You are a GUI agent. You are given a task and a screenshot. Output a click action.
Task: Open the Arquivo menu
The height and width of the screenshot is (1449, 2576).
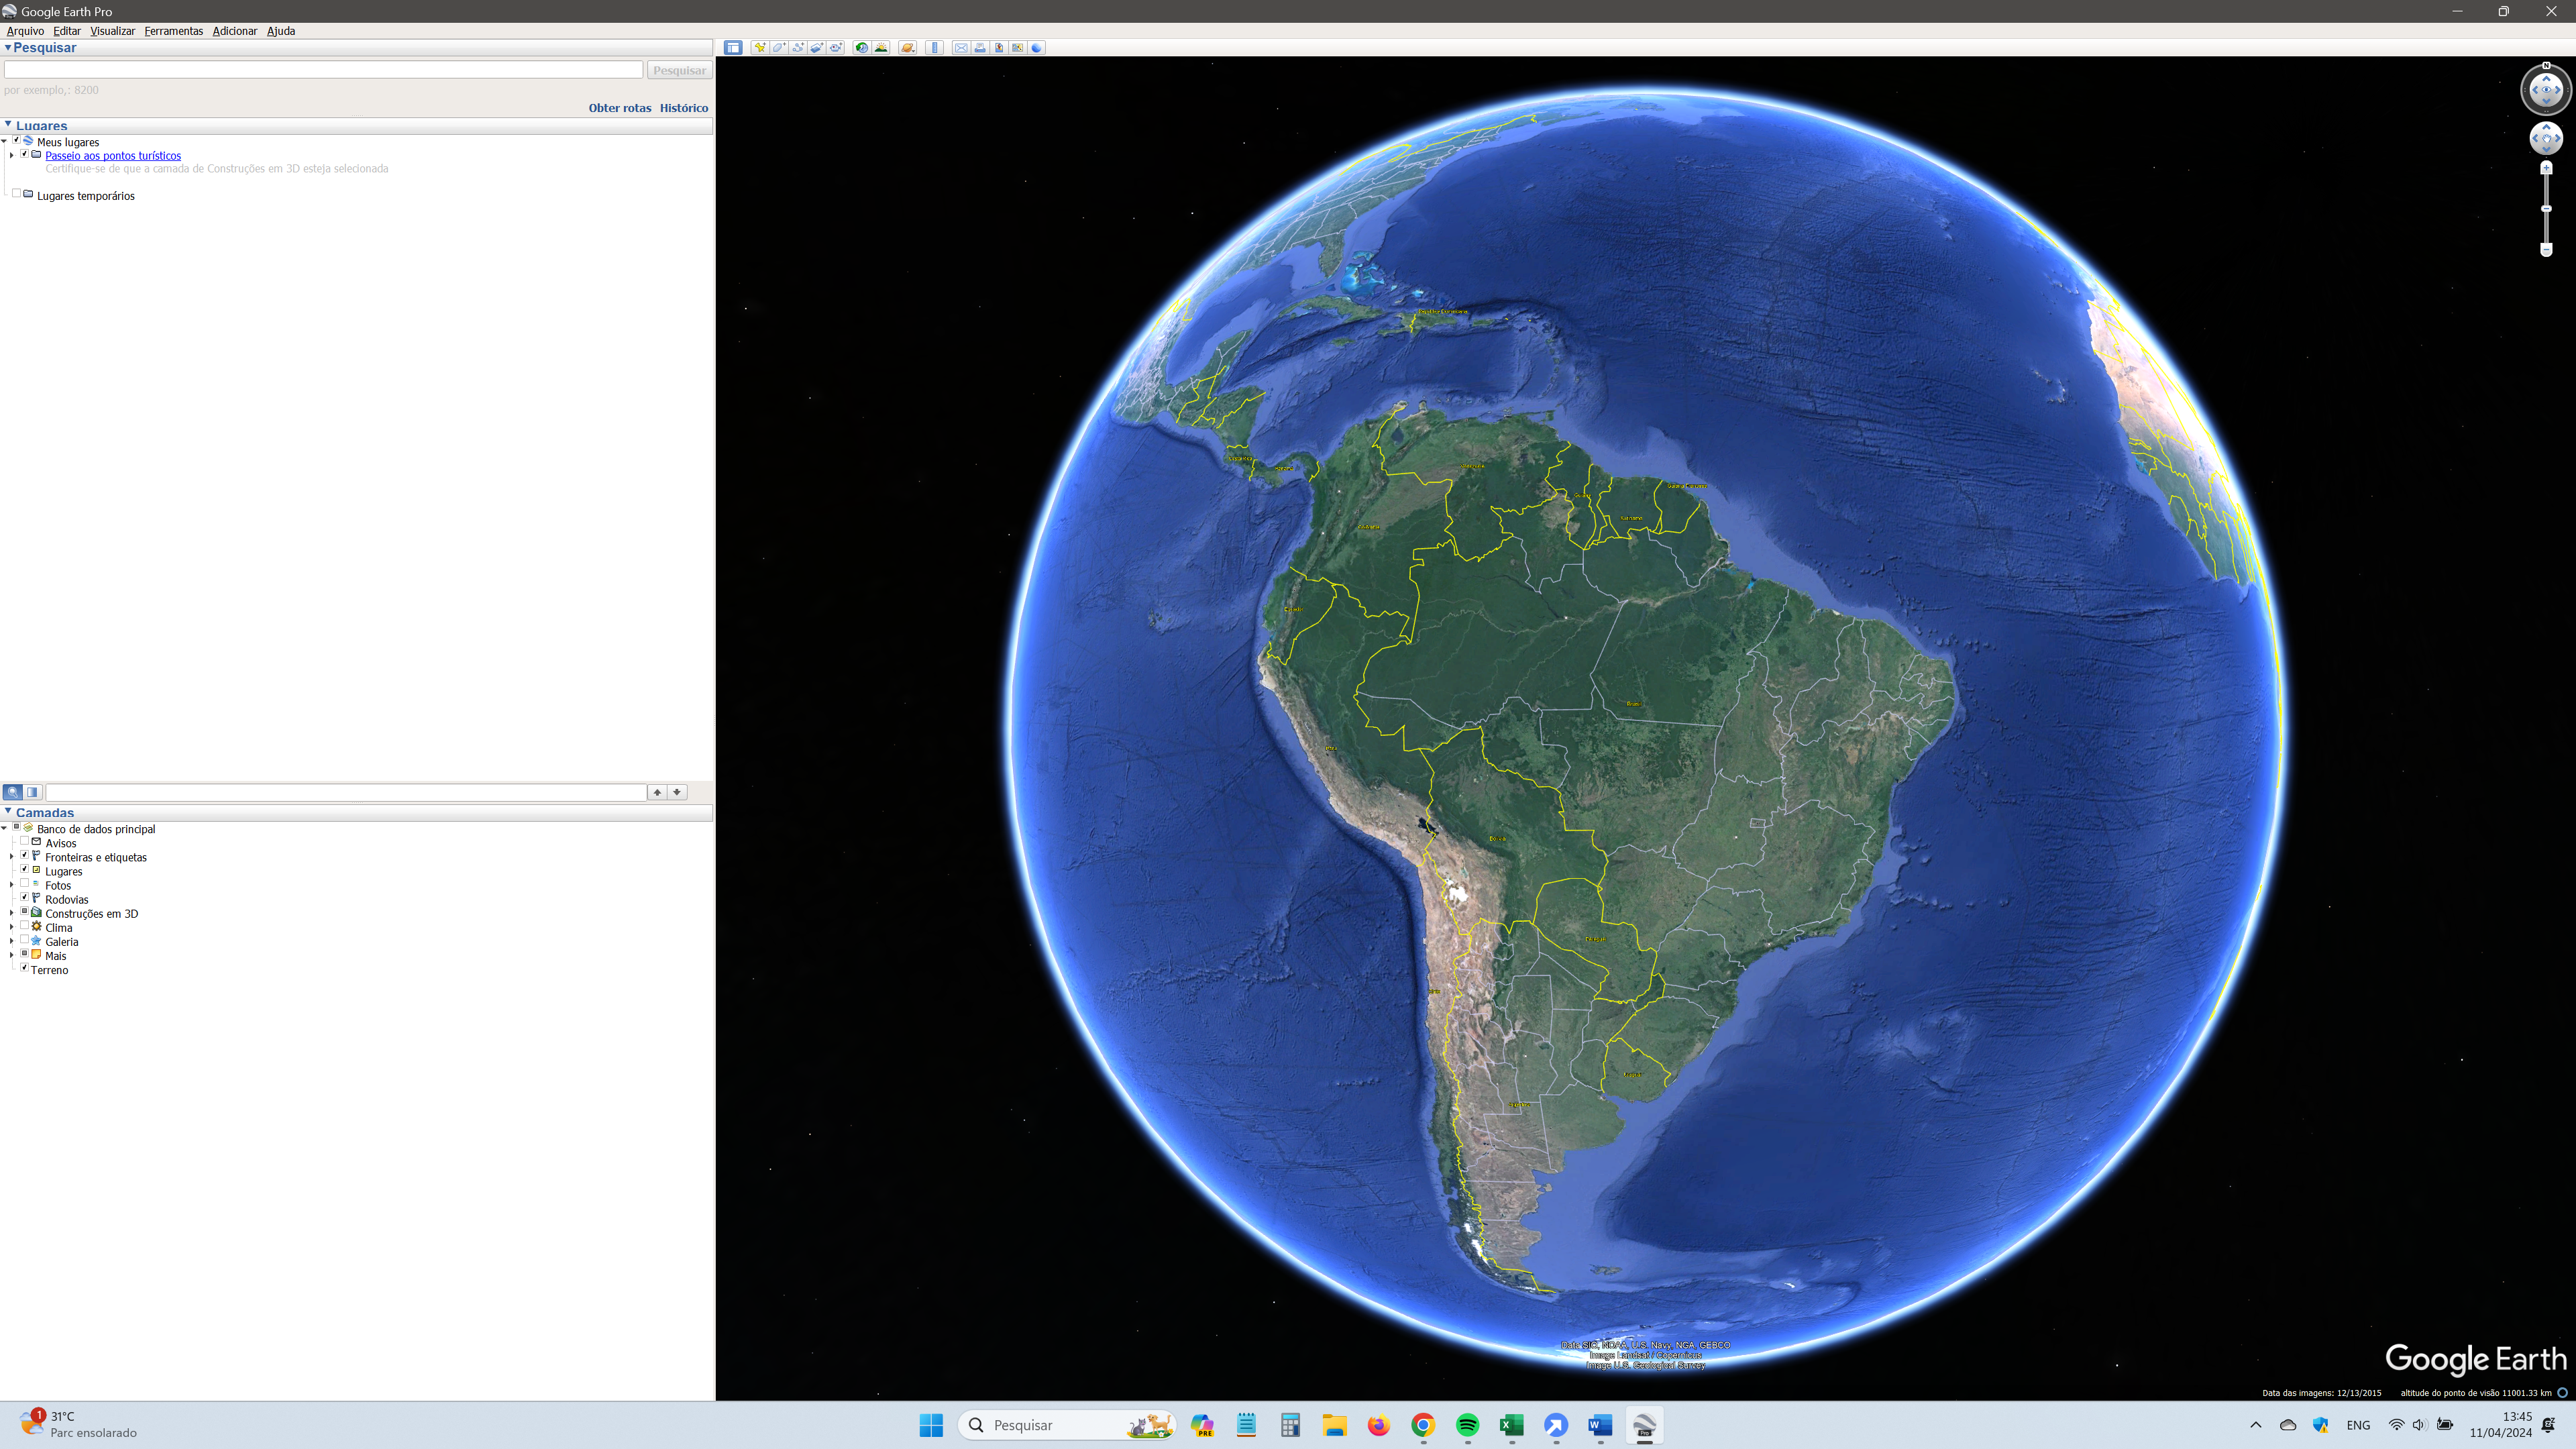(25, 31)
